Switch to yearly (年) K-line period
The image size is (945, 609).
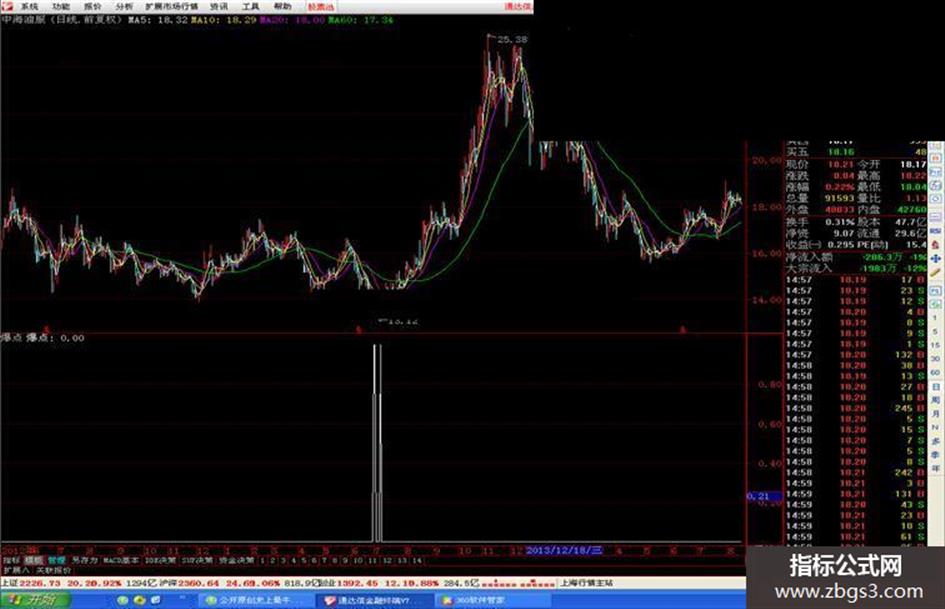pos(935,468)
